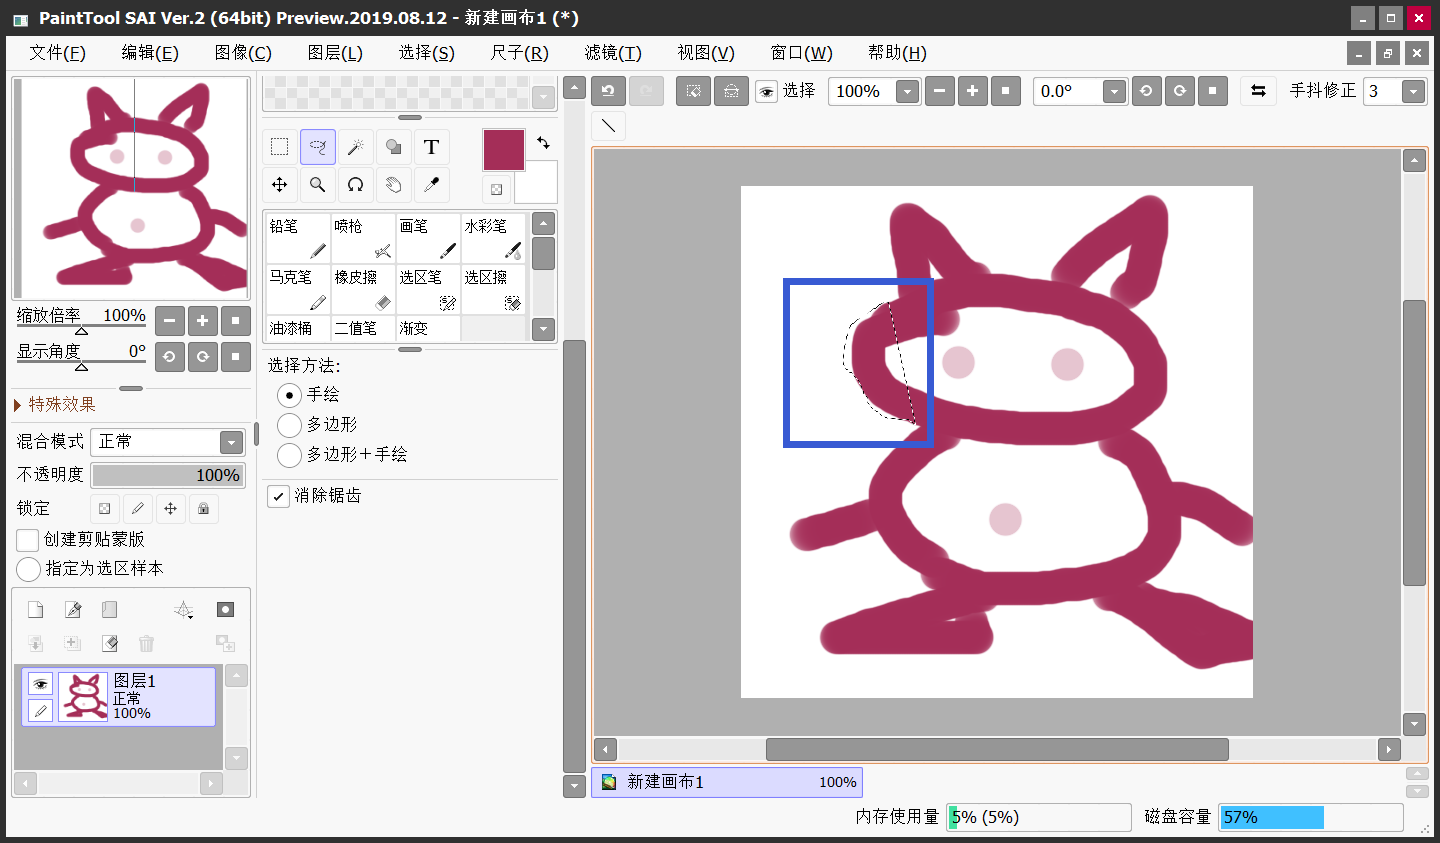1440x843 pixels.
Task: Click the 新建画布1 document tab
Action: 727,782
